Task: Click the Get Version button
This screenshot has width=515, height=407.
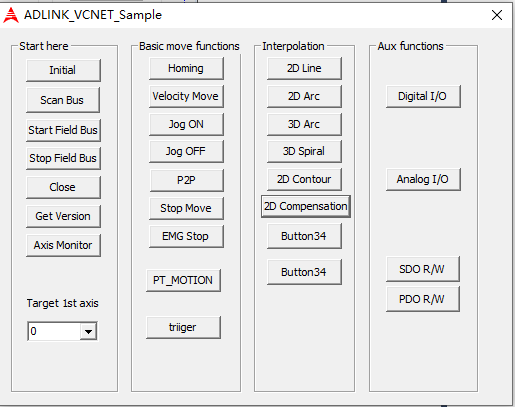Action: (63, 216)
